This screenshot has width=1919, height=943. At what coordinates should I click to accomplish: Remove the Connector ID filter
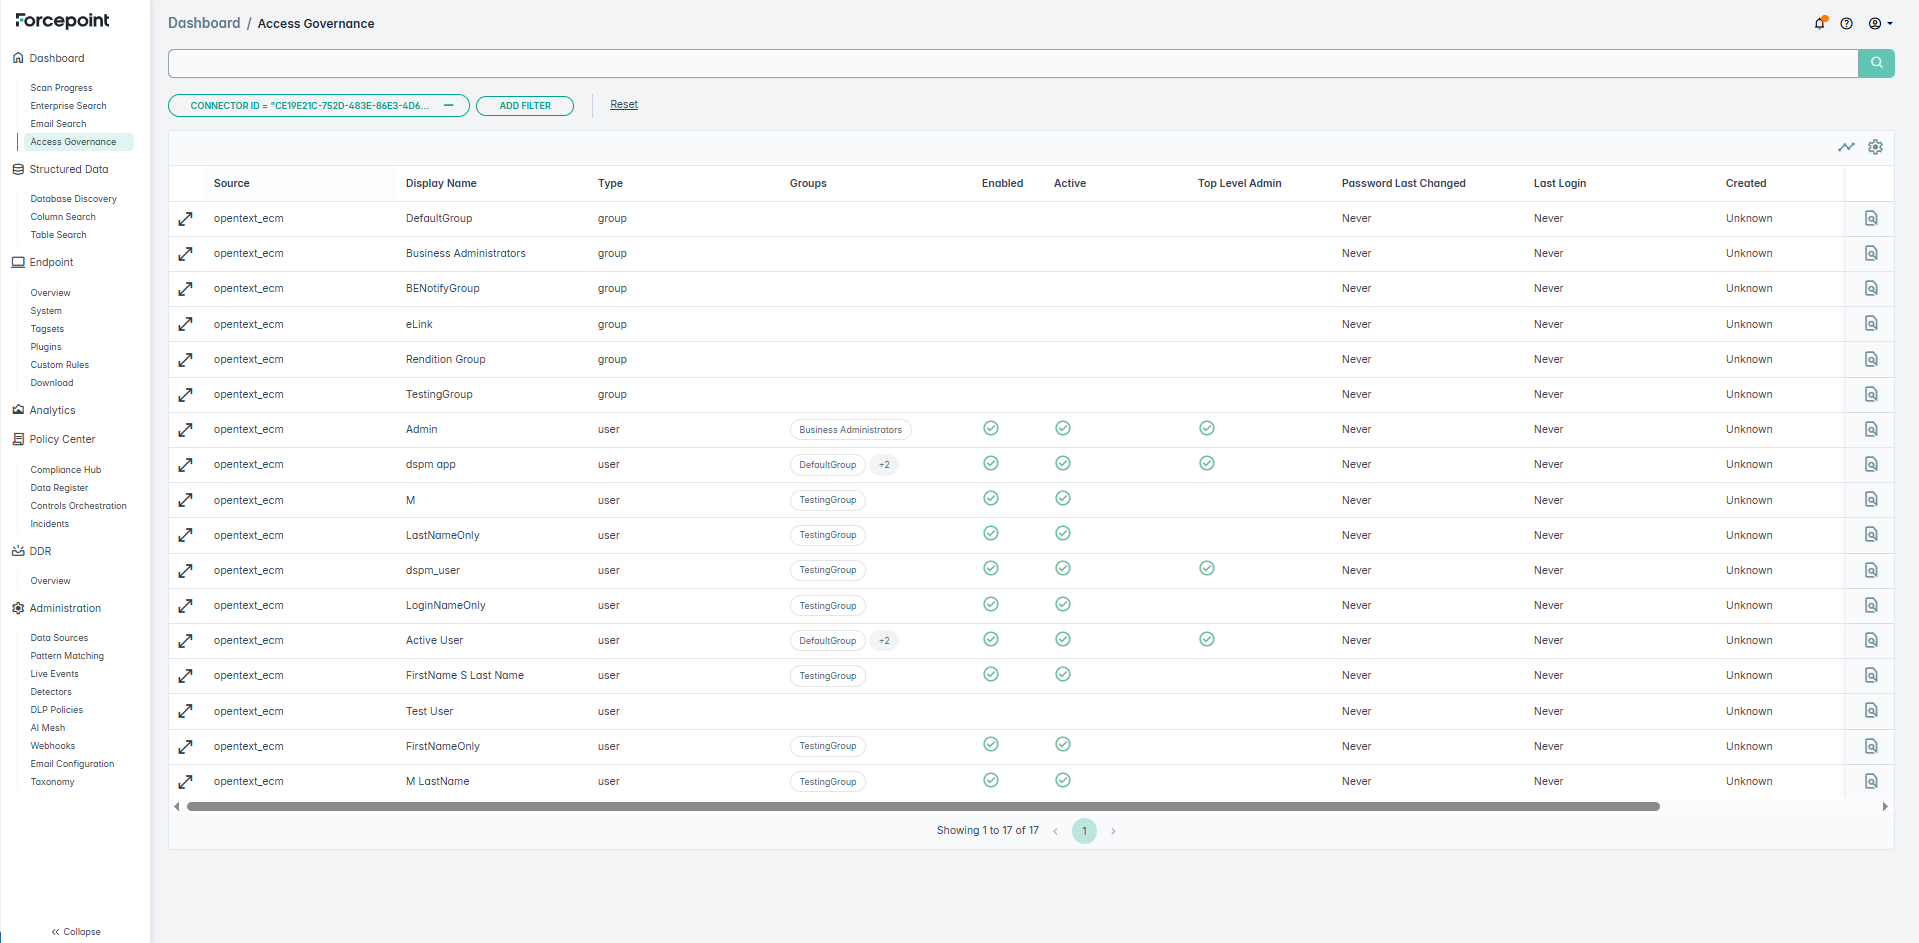tap(449, 105)
